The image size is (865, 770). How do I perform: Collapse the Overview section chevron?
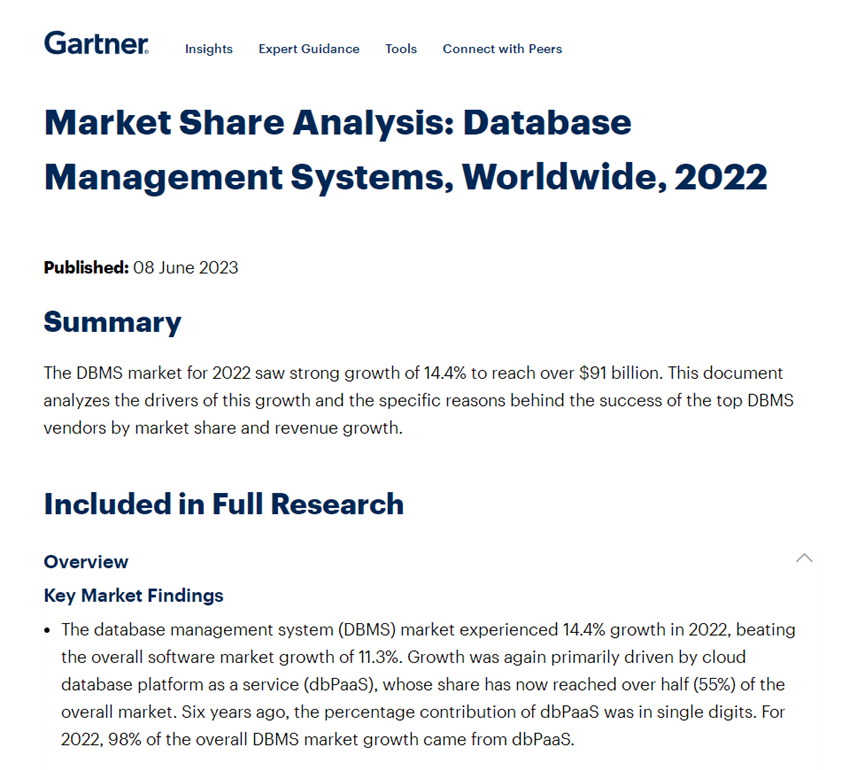pyautogui.click(x=804, y=558)
